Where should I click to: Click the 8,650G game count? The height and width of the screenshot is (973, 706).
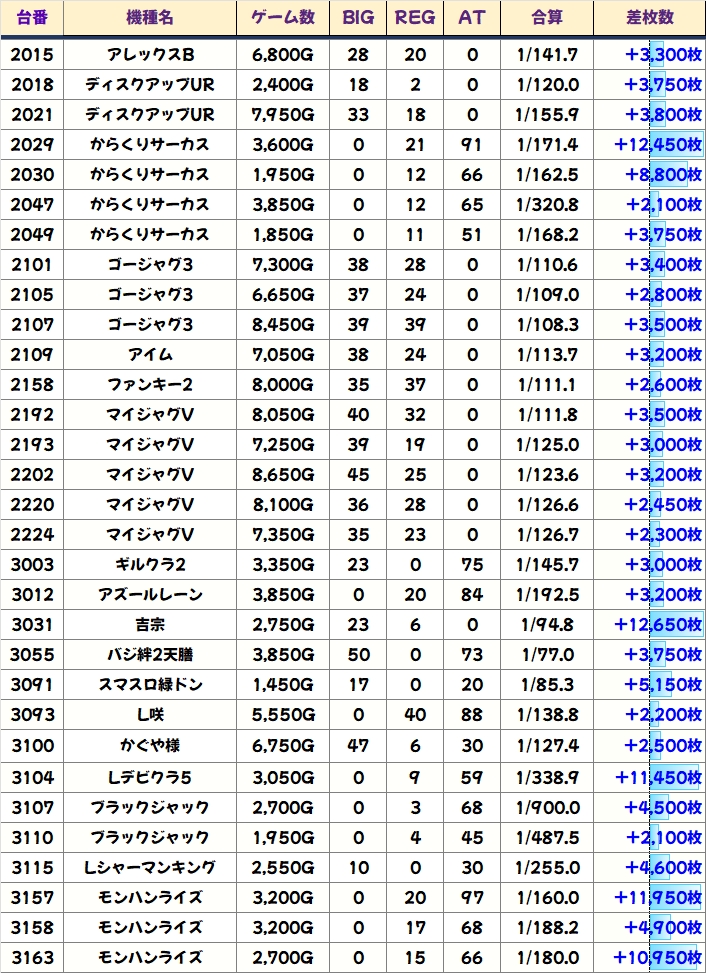click(x=283, y=475)
